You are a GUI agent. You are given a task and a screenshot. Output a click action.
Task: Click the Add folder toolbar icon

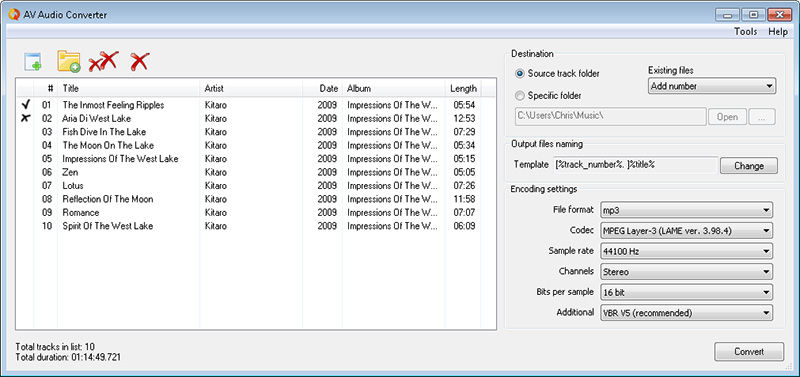69,61
